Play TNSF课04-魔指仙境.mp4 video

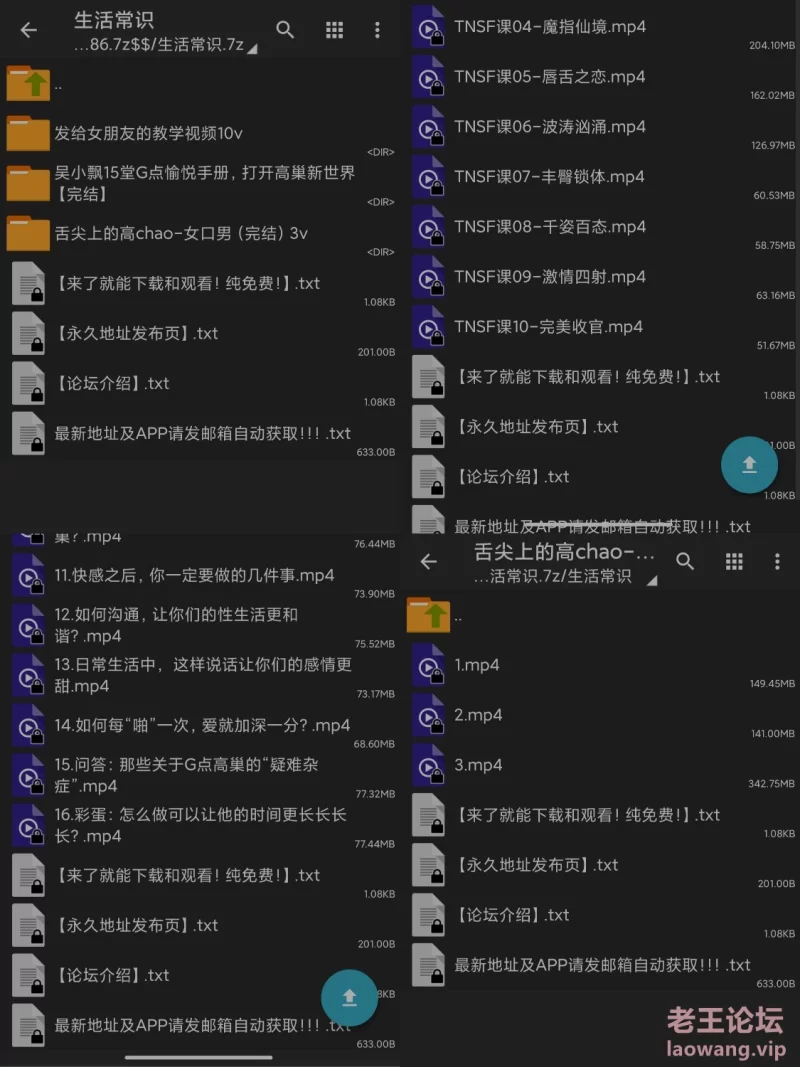pyautogui.click(x=600, y=28)
